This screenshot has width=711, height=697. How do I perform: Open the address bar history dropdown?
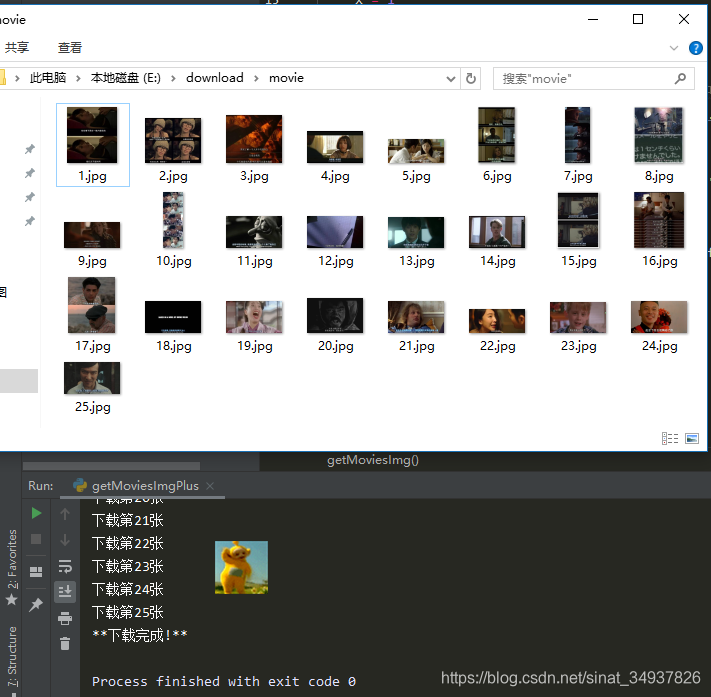coord(450,78)
